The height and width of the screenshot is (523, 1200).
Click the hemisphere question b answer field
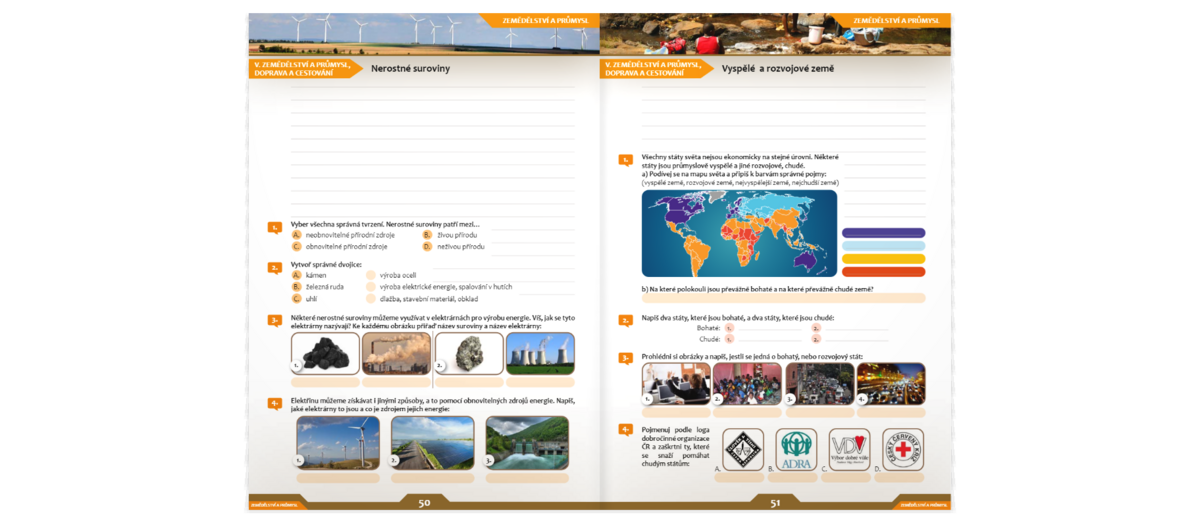(x=783, y=298)
